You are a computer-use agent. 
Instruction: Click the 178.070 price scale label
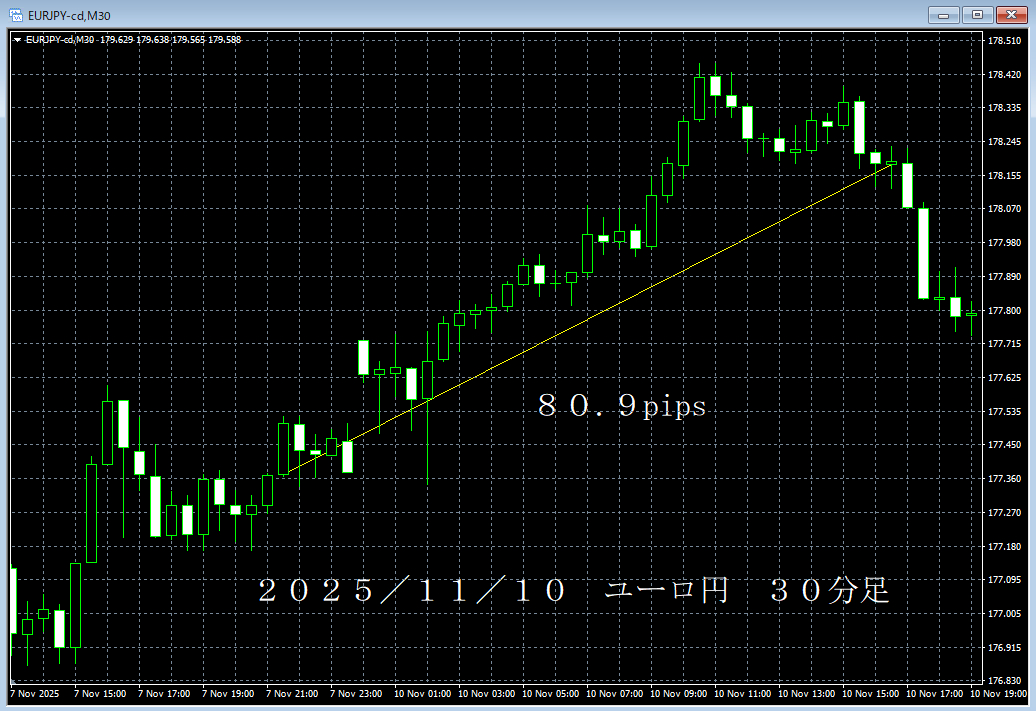(1004, 209)
